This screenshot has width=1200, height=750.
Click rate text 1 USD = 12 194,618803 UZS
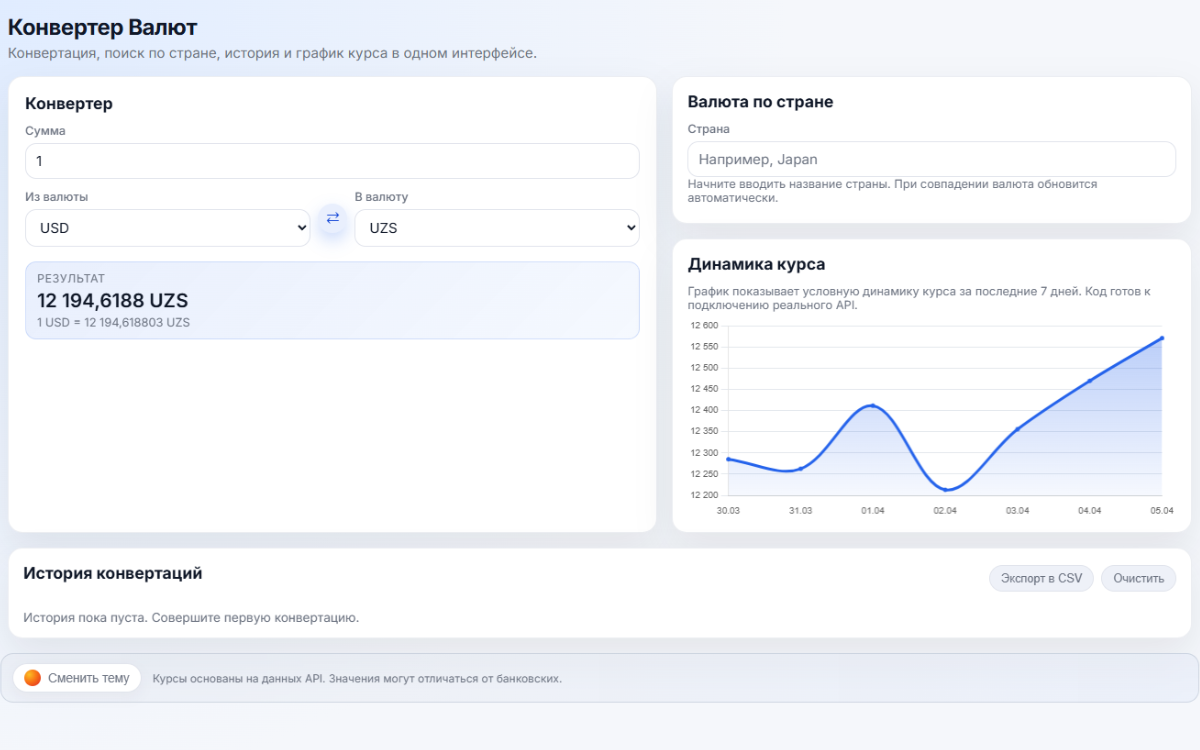pyautogui.click(x=114, y=323)
